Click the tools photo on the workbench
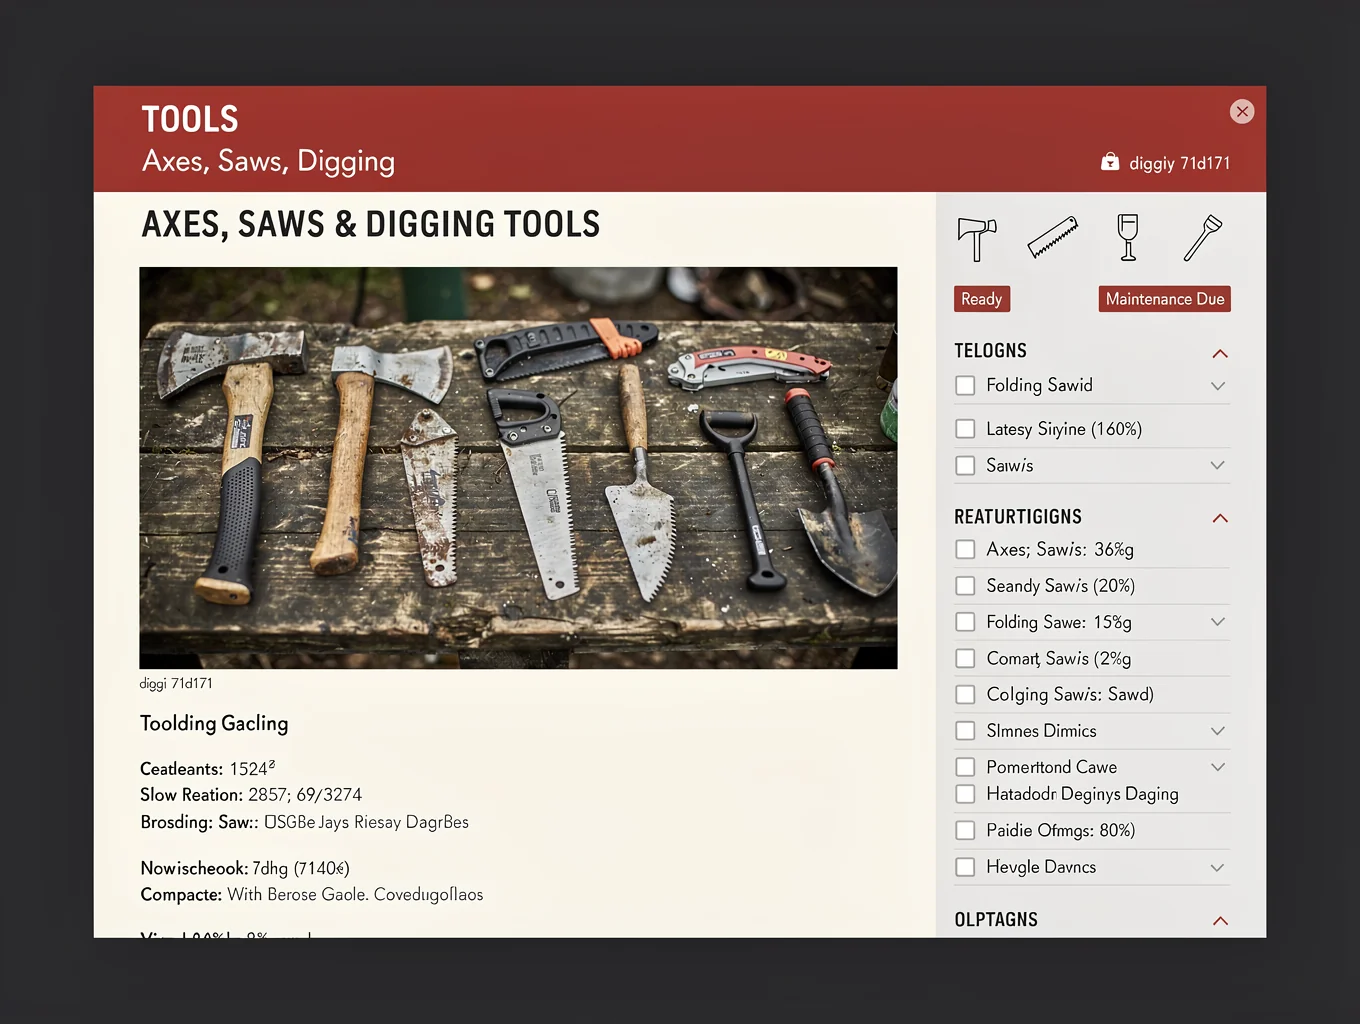The height and width of the screenshot is (1024, 1360). 518,467
